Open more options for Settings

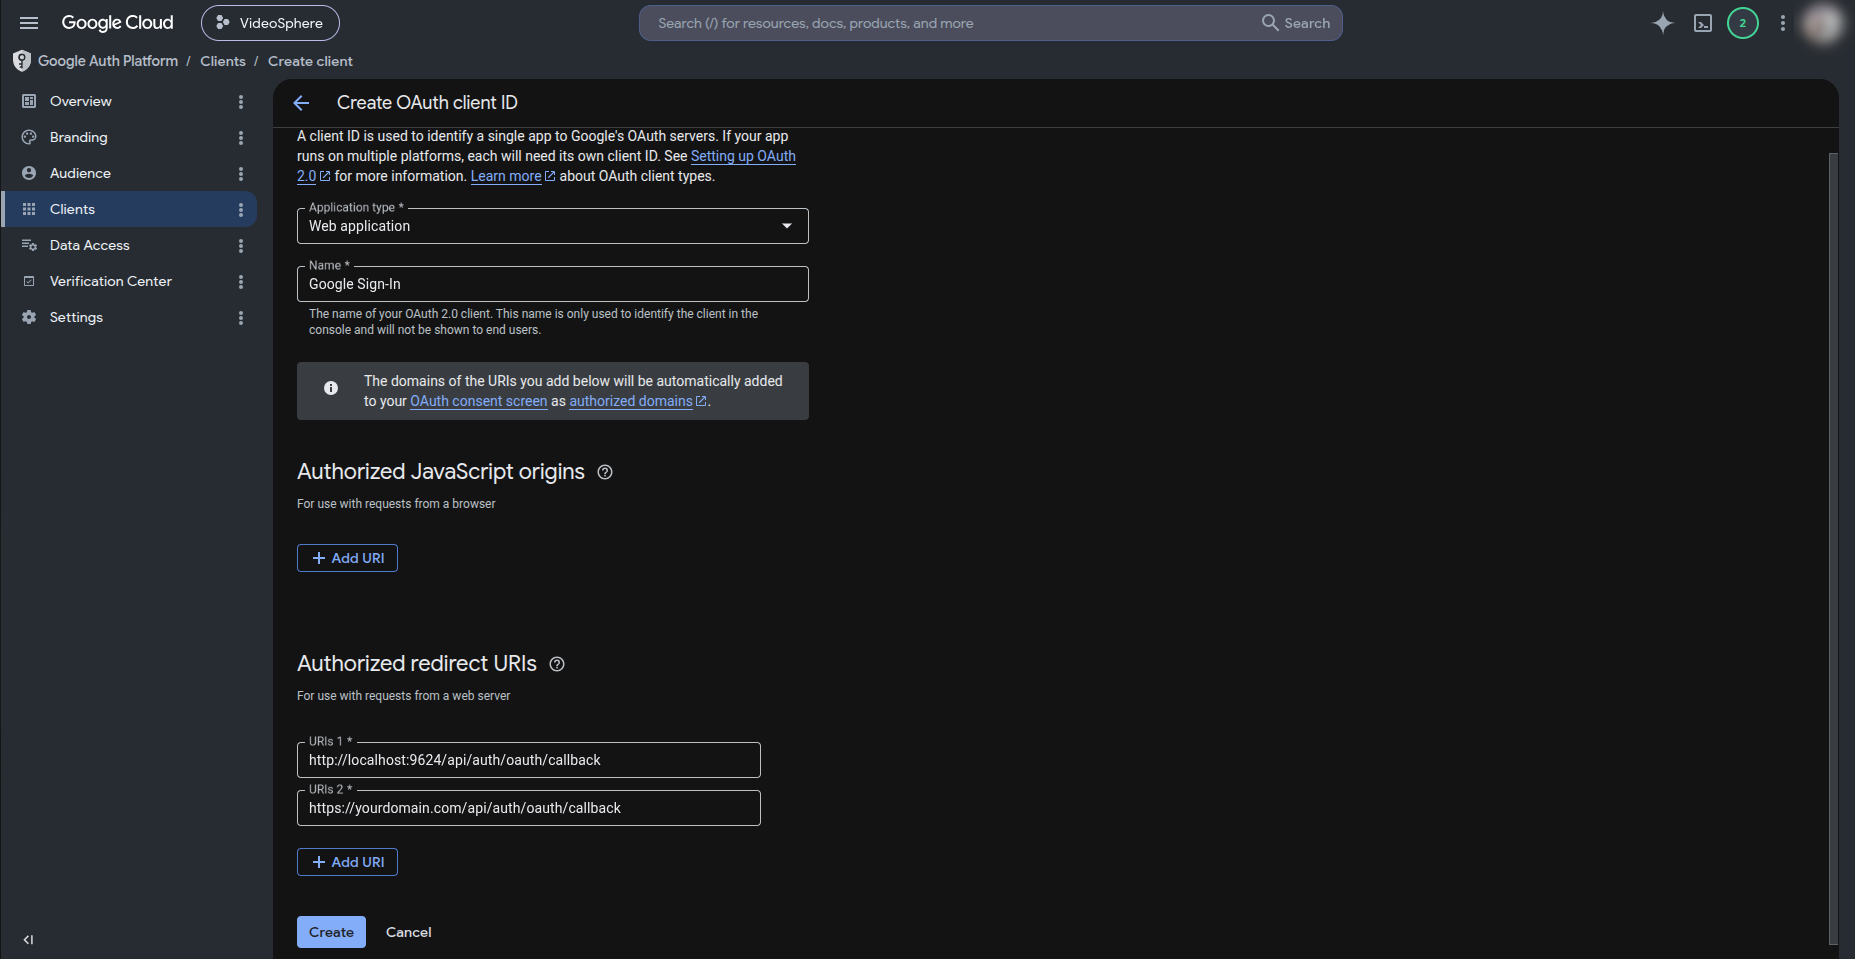[241, 317]
